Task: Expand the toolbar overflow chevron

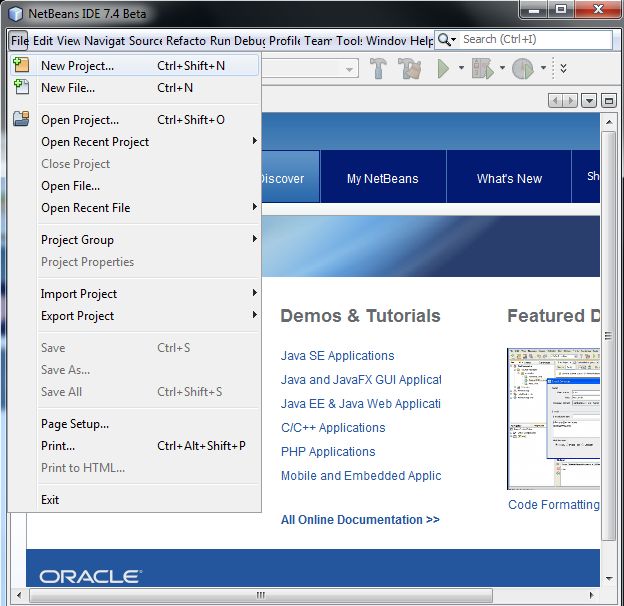Action: 564,68
